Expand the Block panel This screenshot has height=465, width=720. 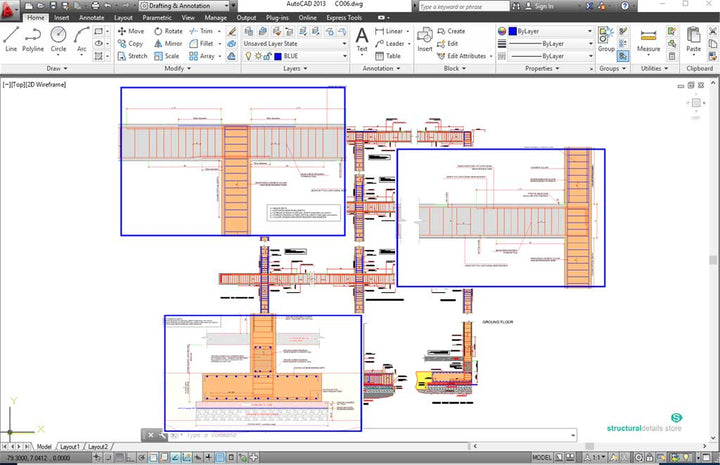pyautogui.click(x=455, y=68)
